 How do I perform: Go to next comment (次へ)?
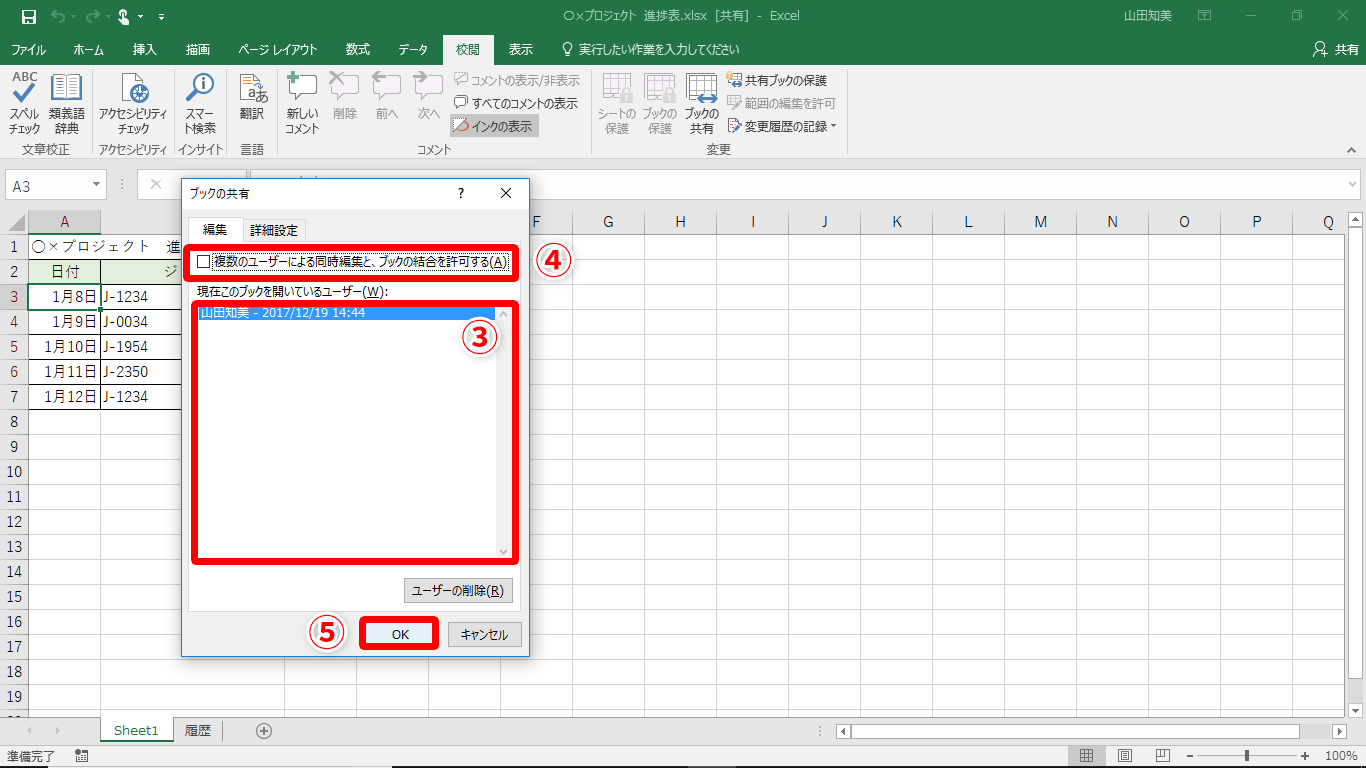429,98
